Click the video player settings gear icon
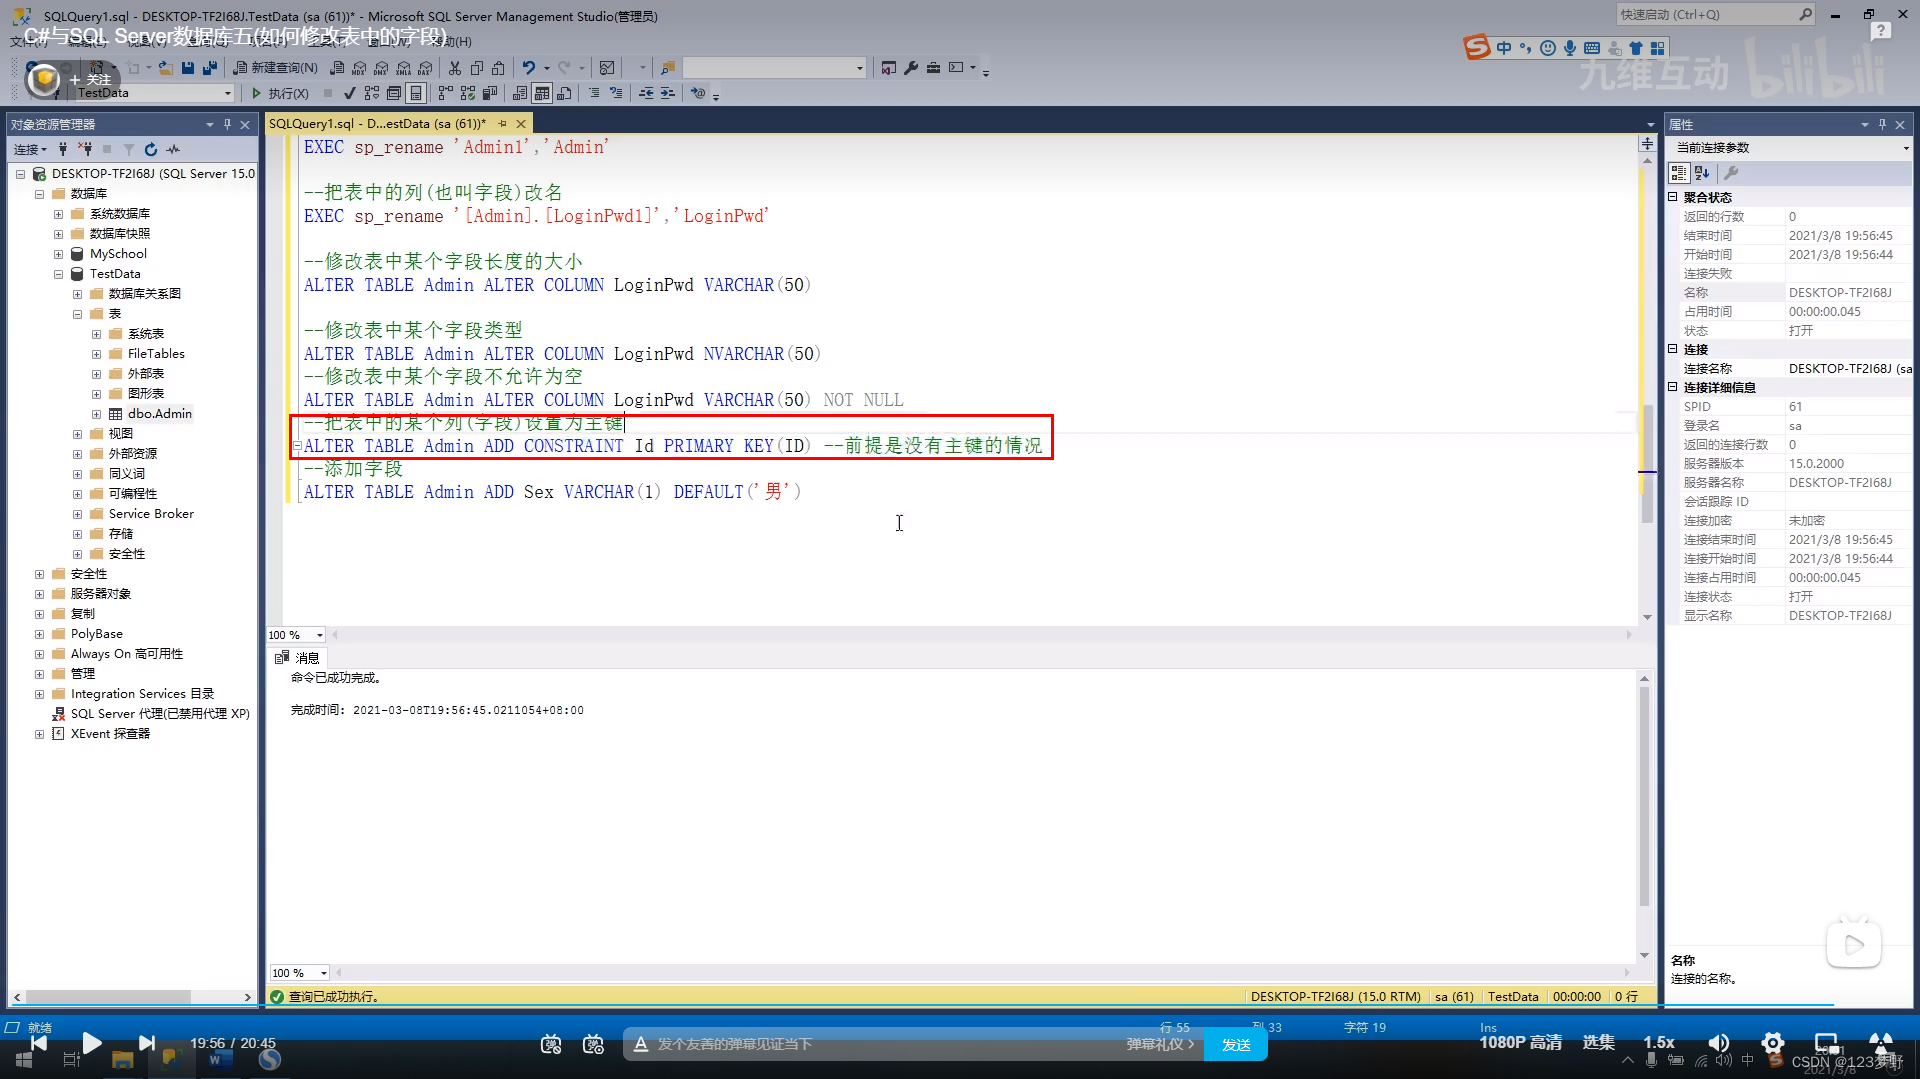The height and width of the screenshot is (1079, 1920). [1773, 1043]
